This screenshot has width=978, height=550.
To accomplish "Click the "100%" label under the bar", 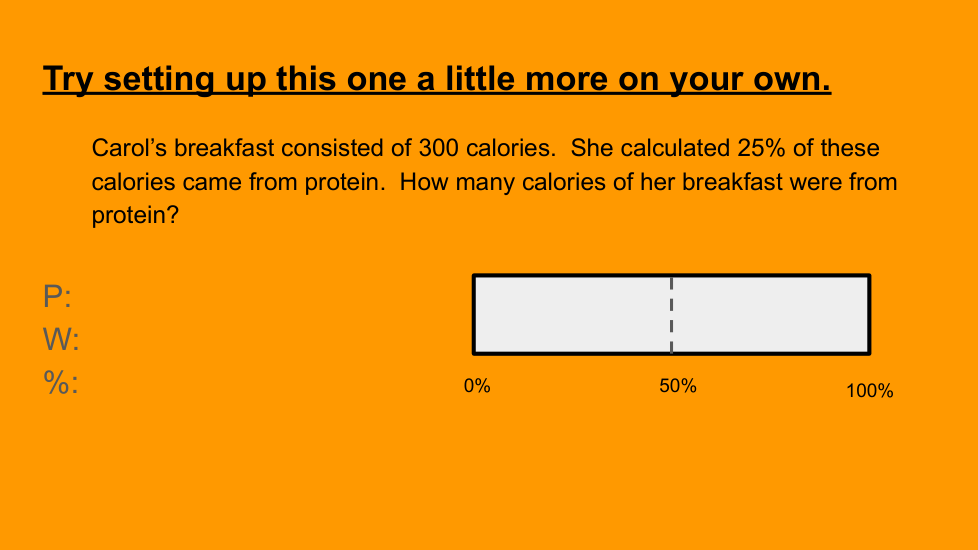I will point(870,391).
